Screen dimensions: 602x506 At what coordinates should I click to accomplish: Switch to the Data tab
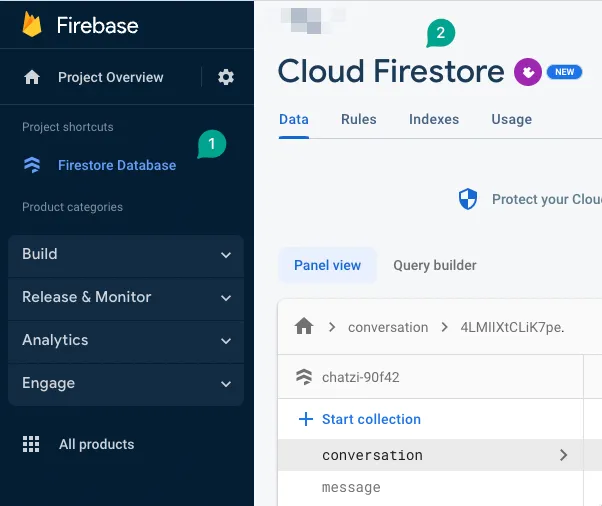pyautogui.click(x=294, y=119)
